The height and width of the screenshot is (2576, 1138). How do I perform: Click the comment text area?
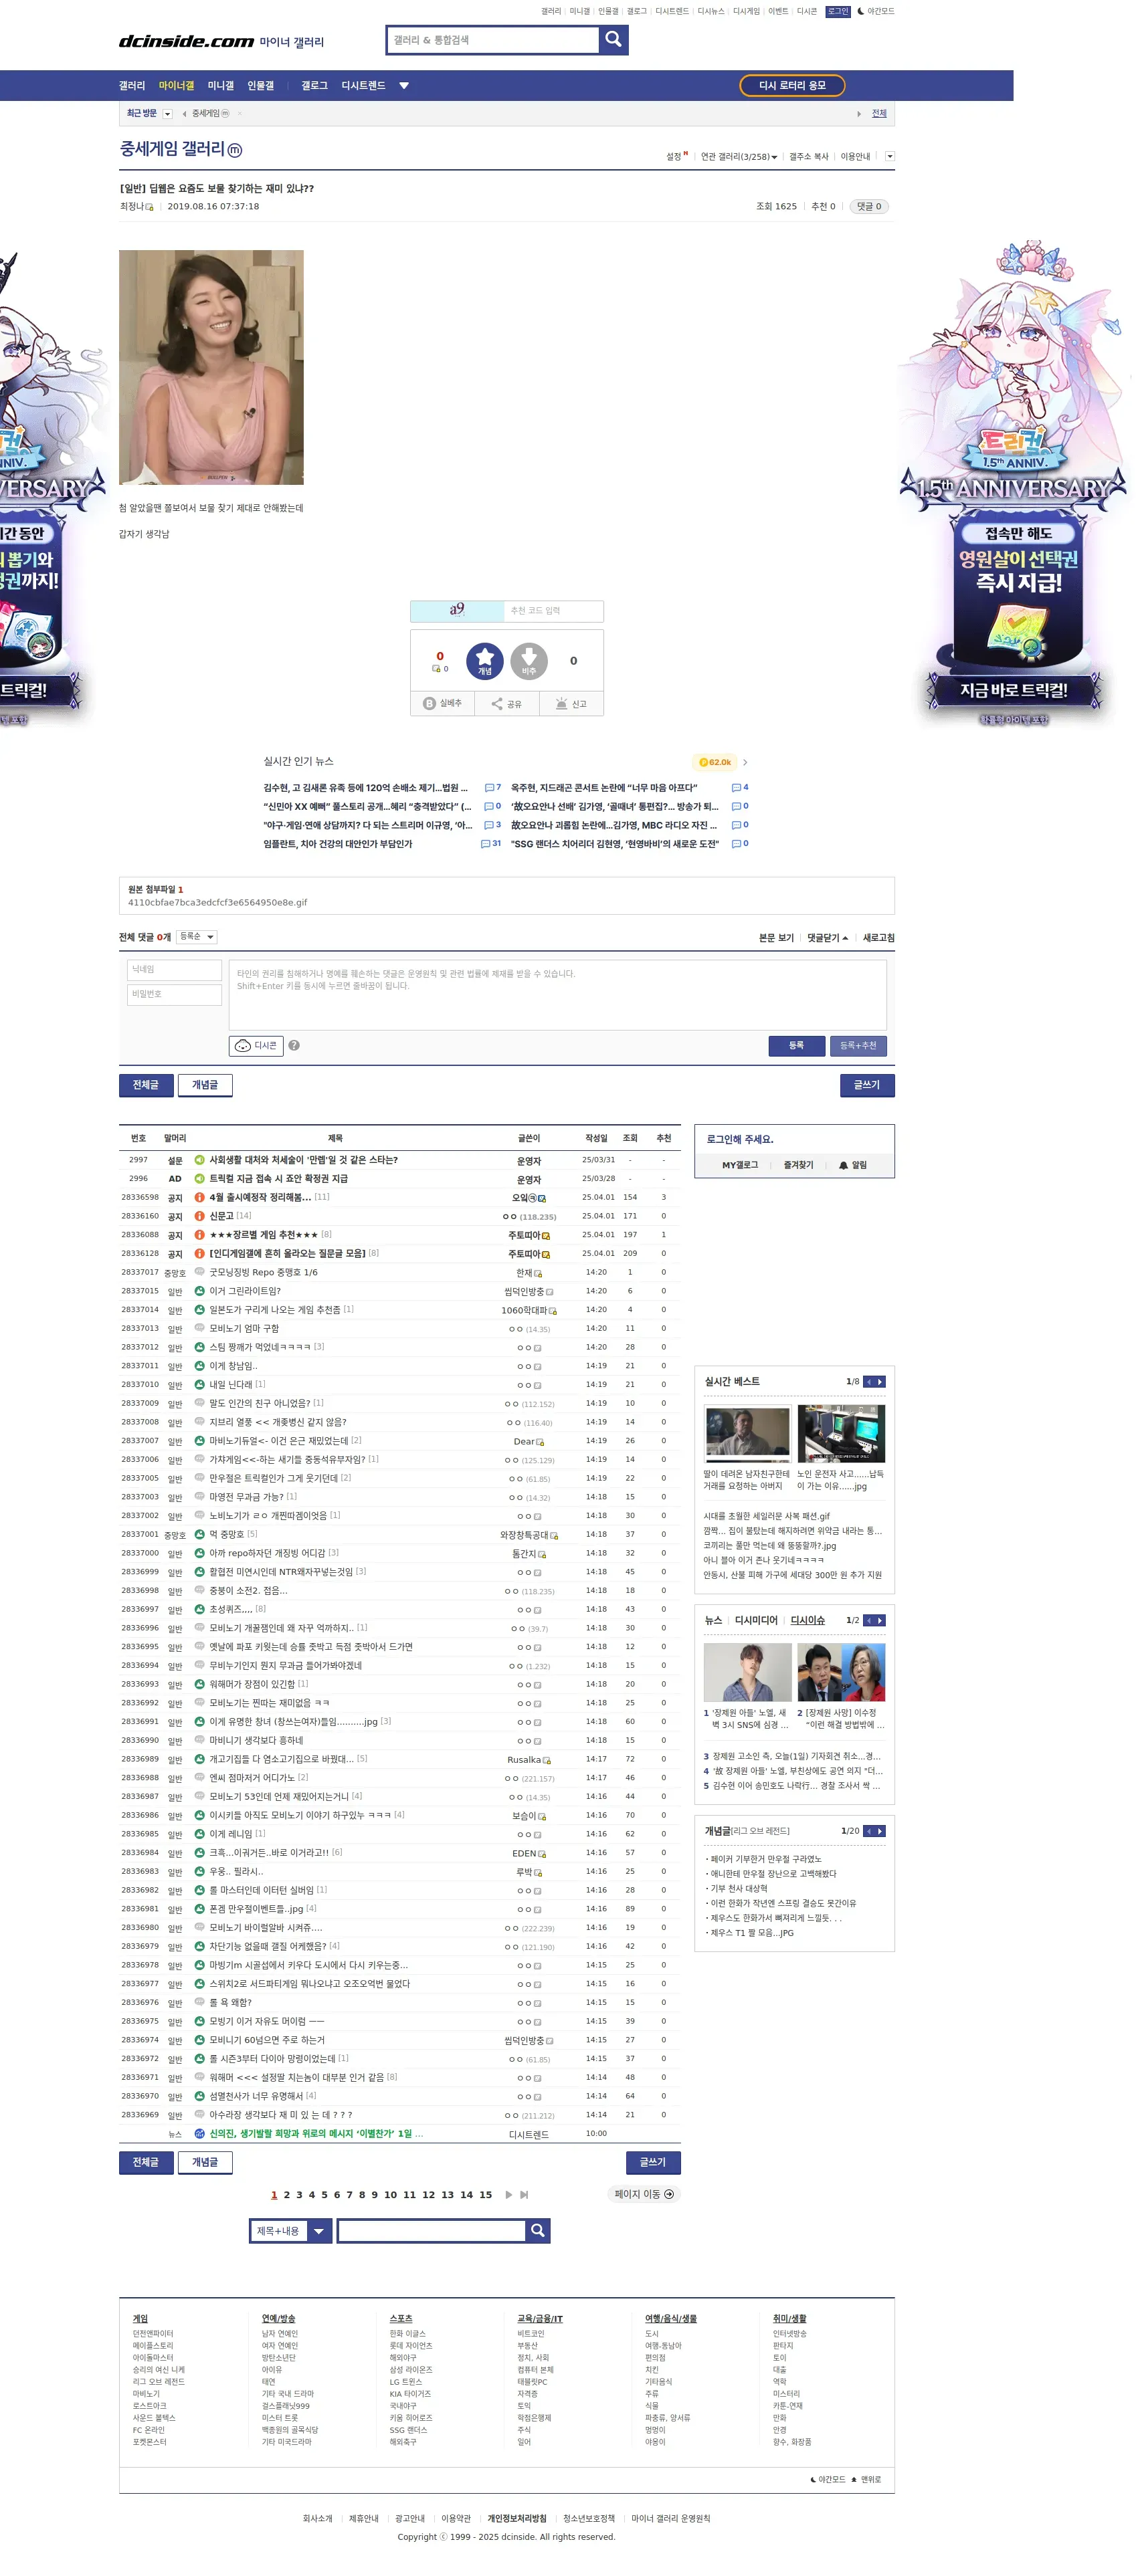point(558,995)
